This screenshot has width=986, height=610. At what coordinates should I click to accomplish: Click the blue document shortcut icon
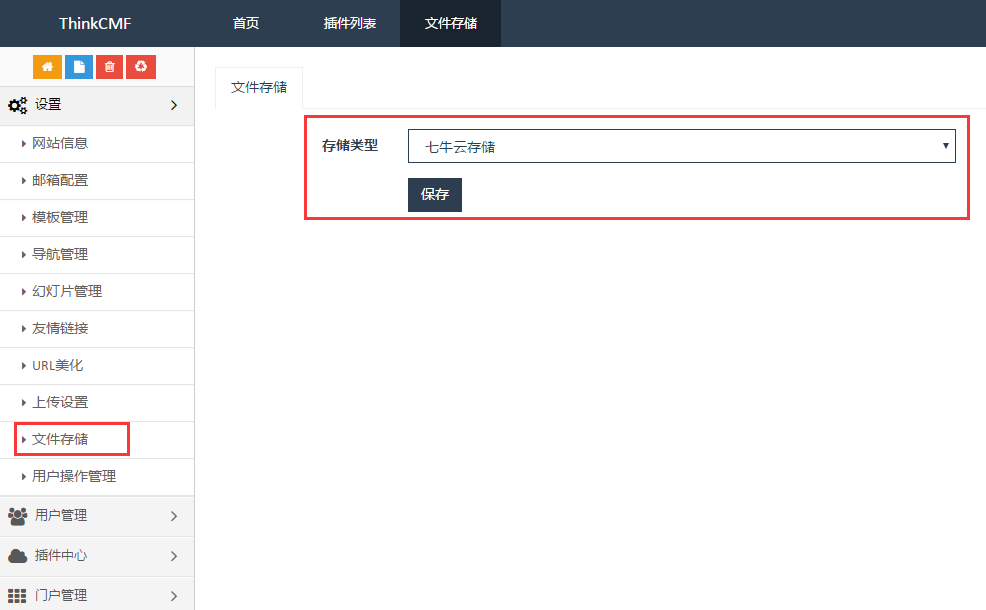click(79, 67)
